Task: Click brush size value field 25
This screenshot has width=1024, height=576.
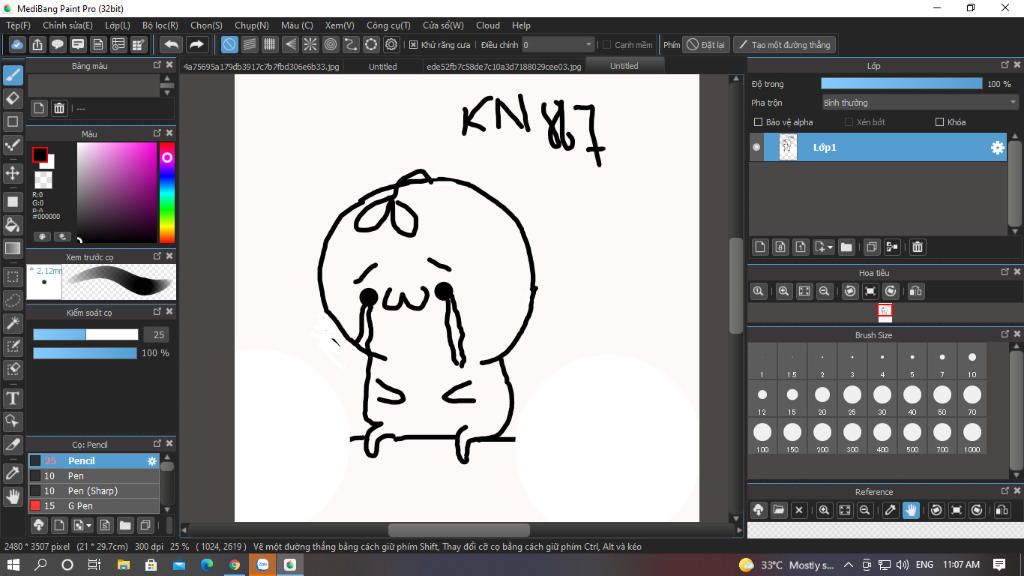Action: click(156, 334)
